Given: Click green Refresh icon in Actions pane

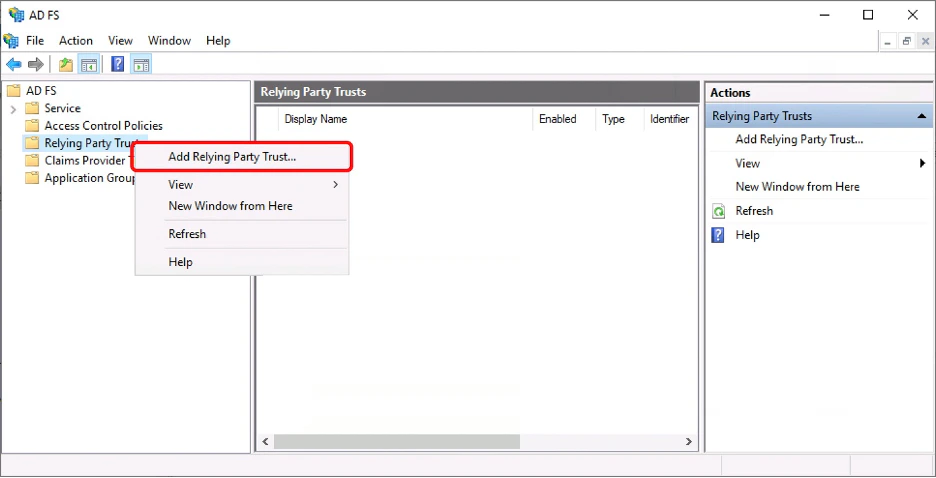Looking at the screenshot, I should (x=719, y=211).
